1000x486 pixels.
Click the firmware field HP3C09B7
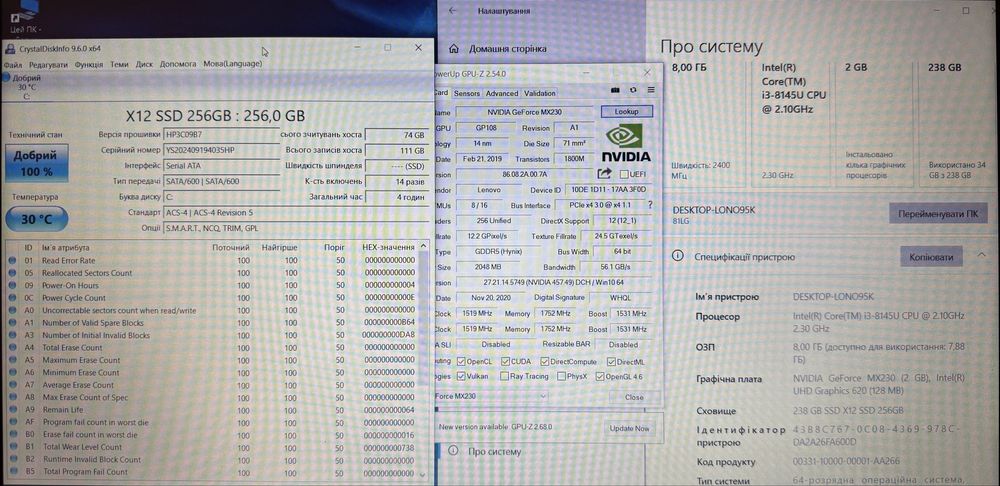(221, 135)
